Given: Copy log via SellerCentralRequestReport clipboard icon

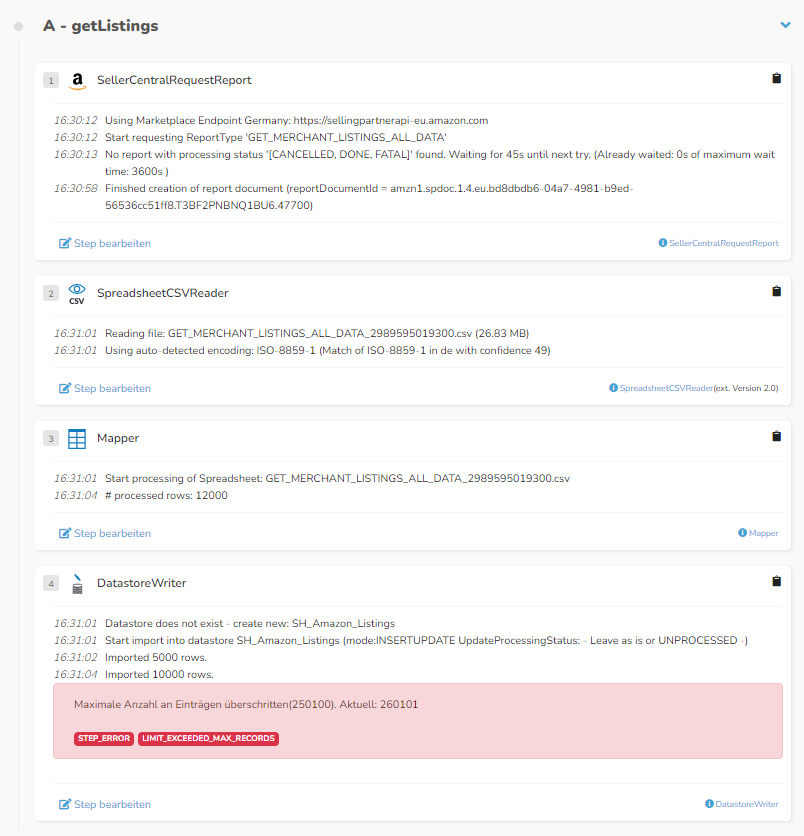Looking at the screenshot, I should [776, 78].
